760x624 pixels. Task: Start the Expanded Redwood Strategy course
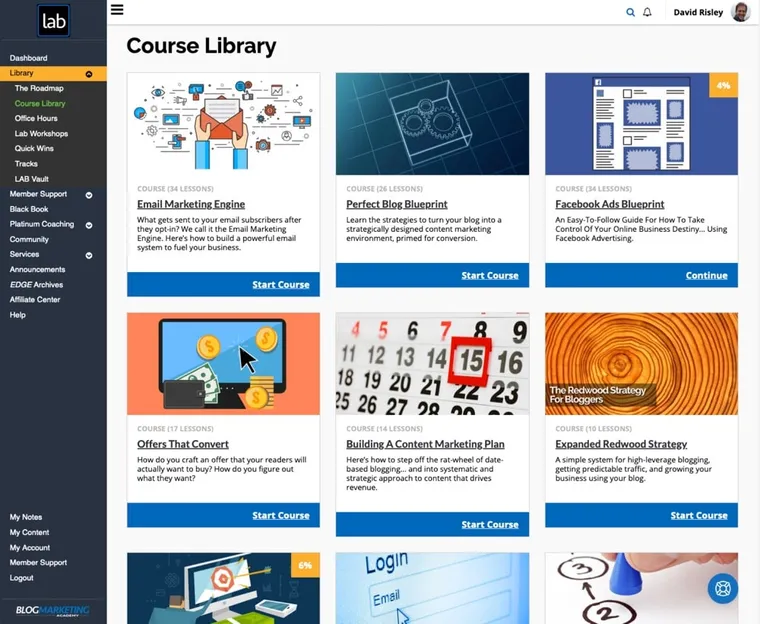699,515
